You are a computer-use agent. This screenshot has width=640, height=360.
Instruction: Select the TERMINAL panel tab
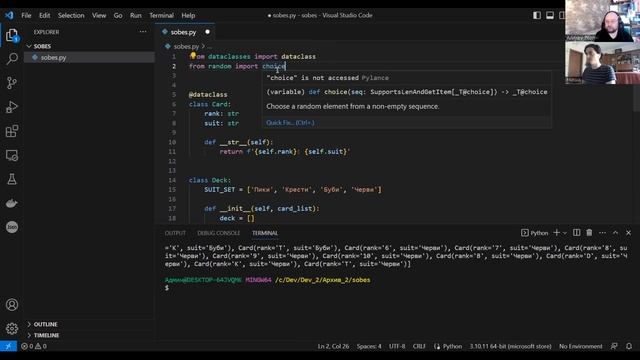[265, 233]
